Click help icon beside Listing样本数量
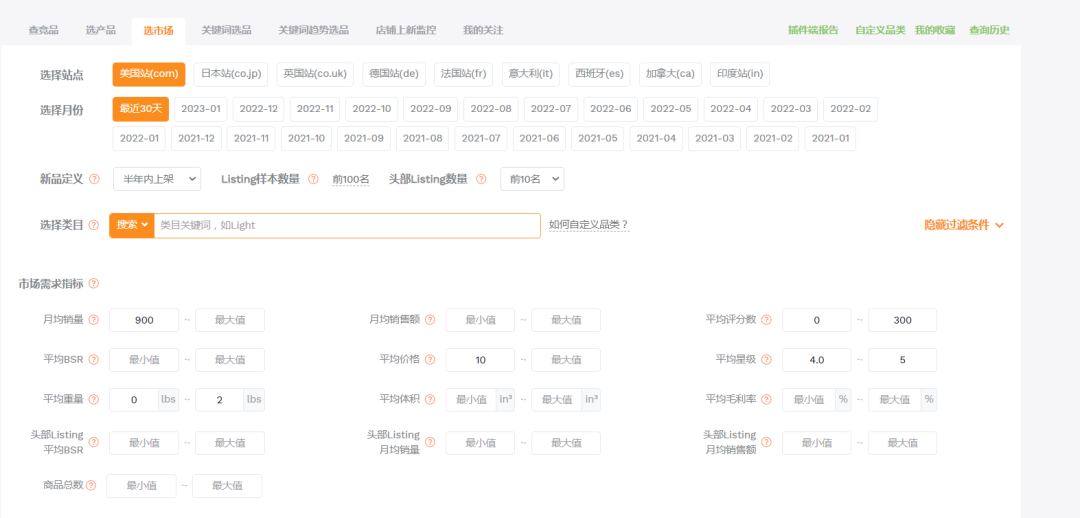 click(313, 179)
